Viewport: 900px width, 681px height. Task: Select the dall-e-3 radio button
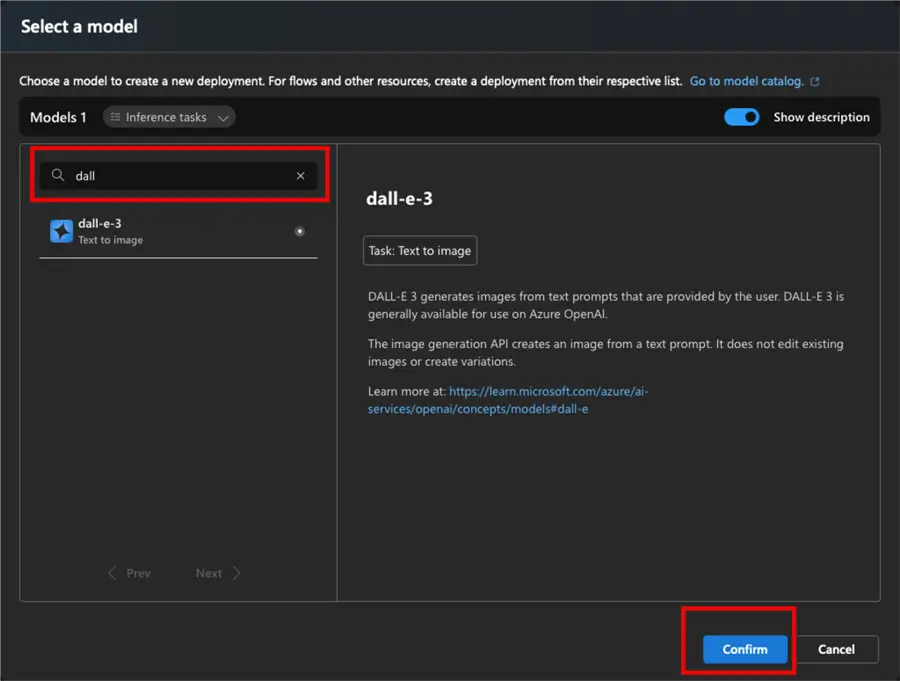(x=300, y=231)
